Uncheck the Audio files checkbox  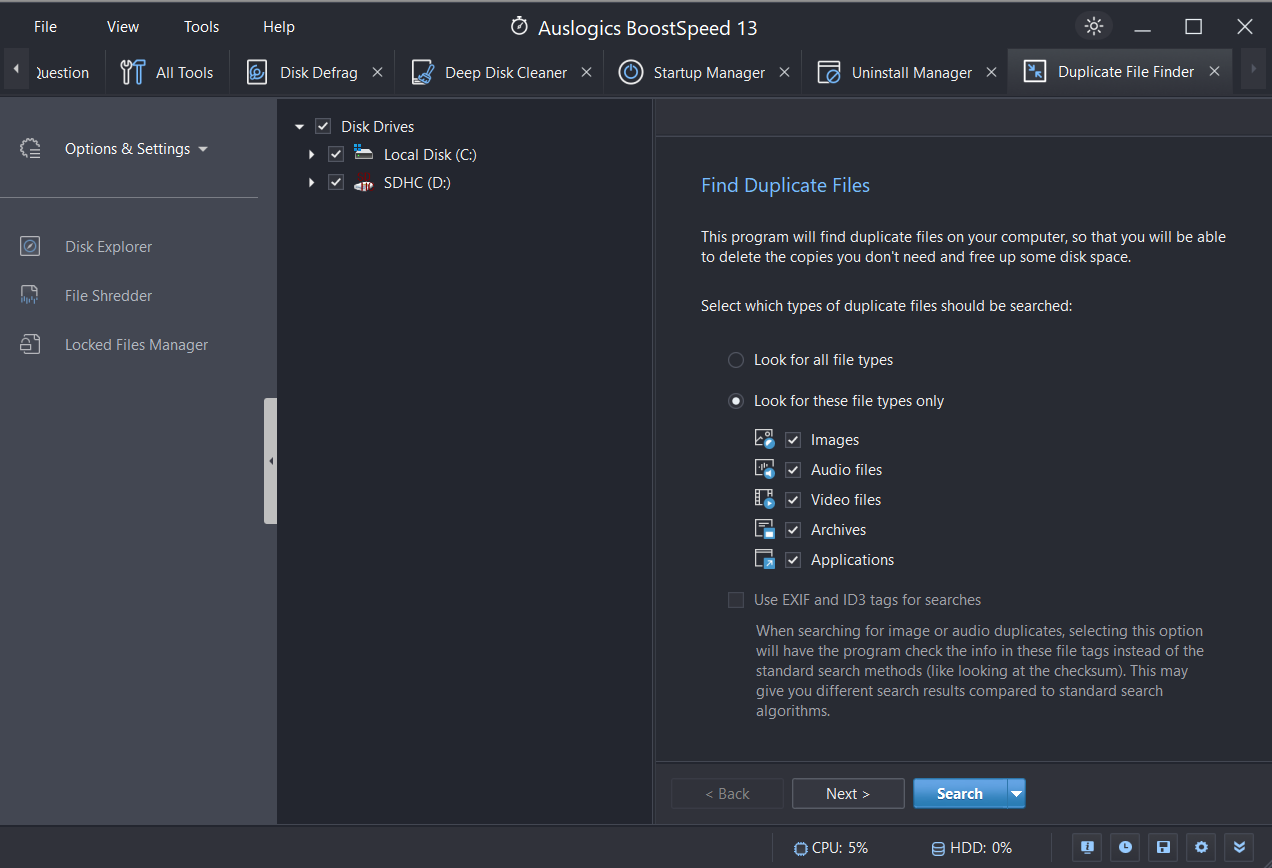(x=793, y=470)
